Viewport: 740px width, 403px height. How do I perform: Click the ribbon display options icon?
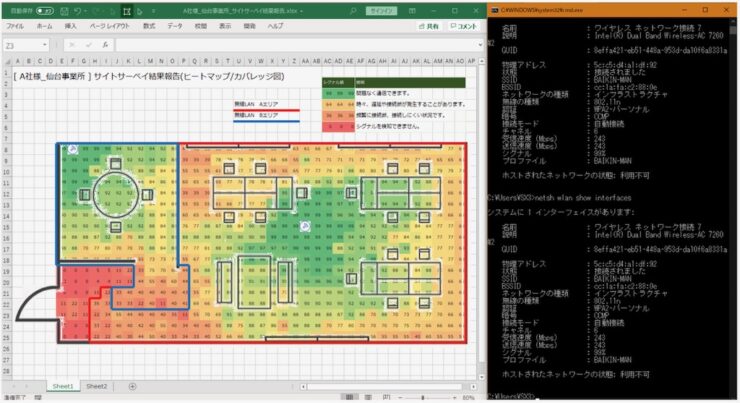pos(414,9)
